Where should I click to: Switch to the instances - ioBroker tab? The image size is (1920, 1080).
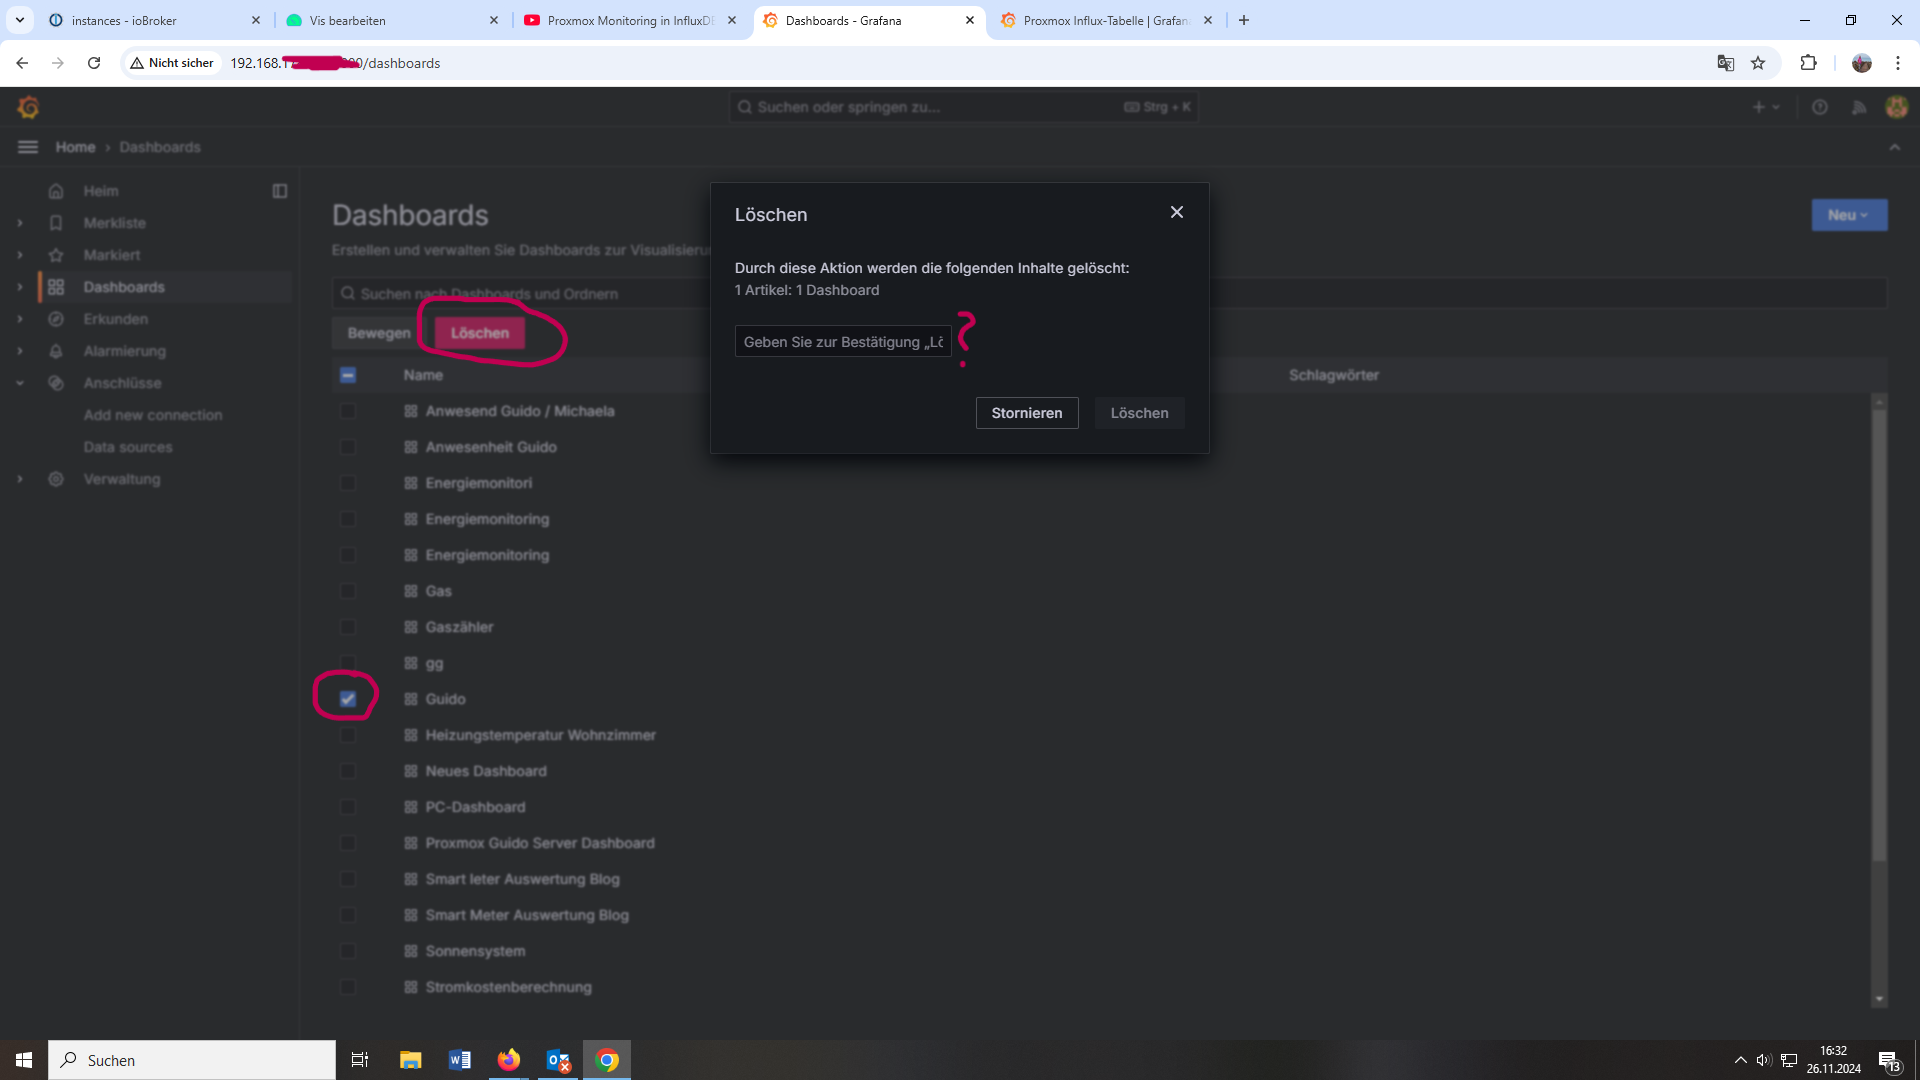pyautogui.click(x=124, y=20)
